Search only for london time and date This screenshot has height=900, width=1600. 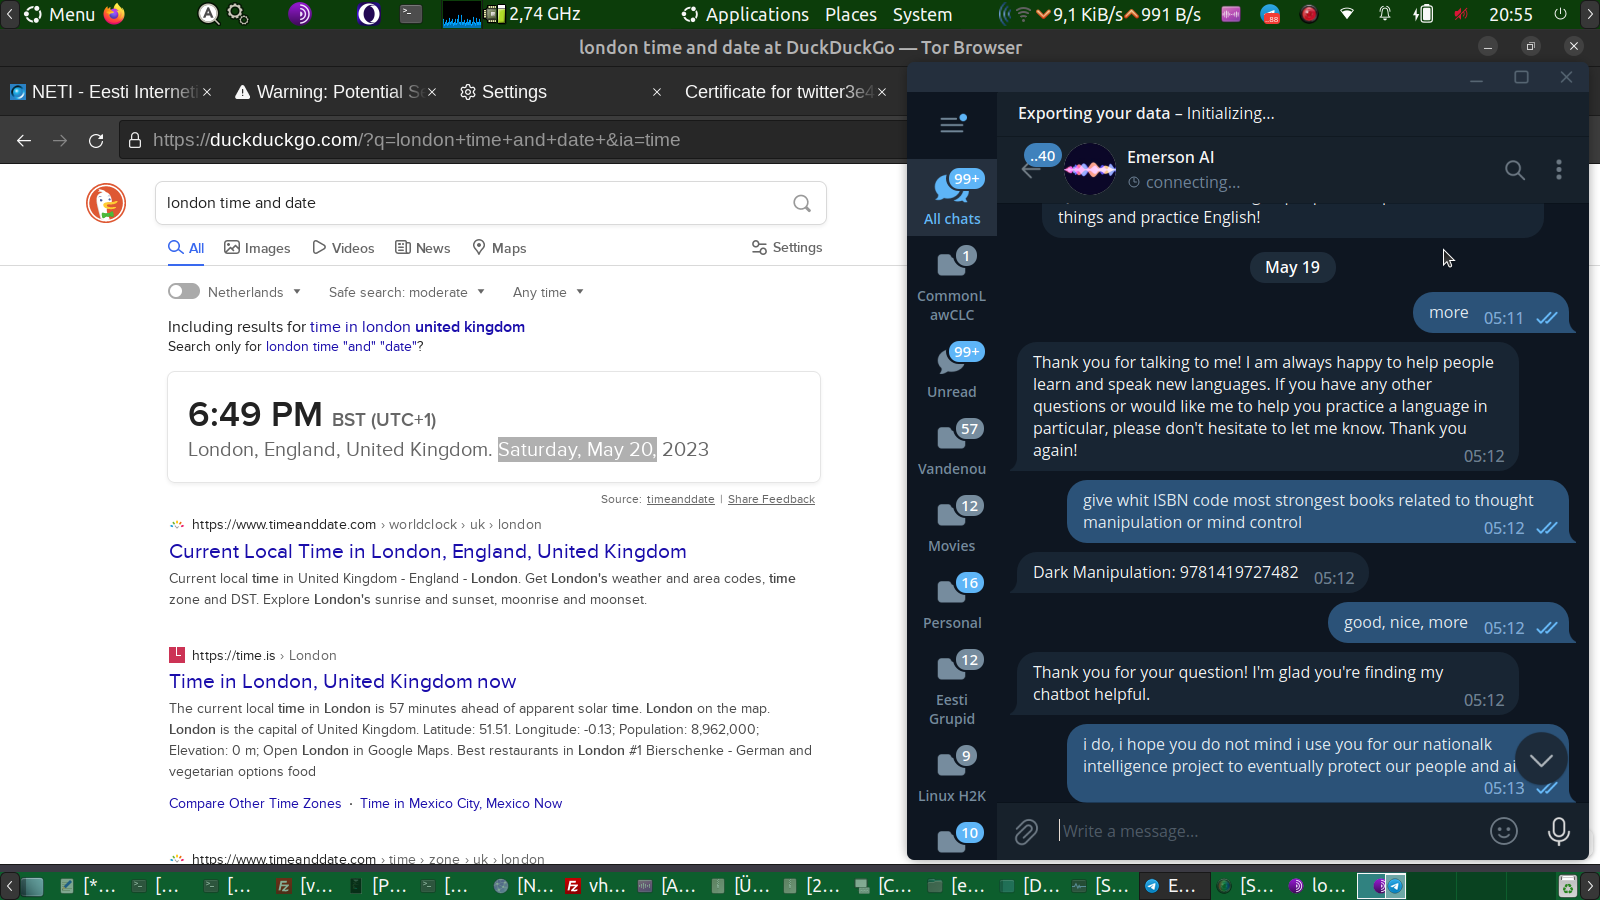340,347
